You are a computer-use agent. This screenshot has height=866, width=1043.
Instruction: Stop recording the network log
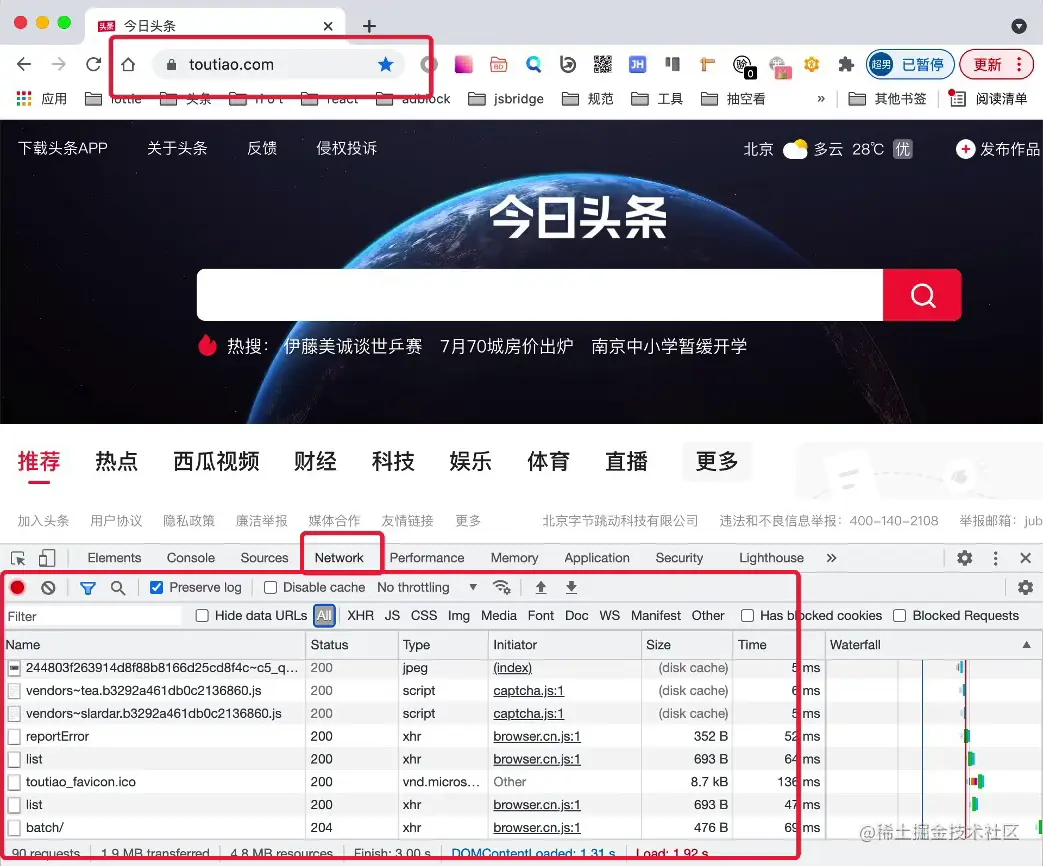pos(18,587)
